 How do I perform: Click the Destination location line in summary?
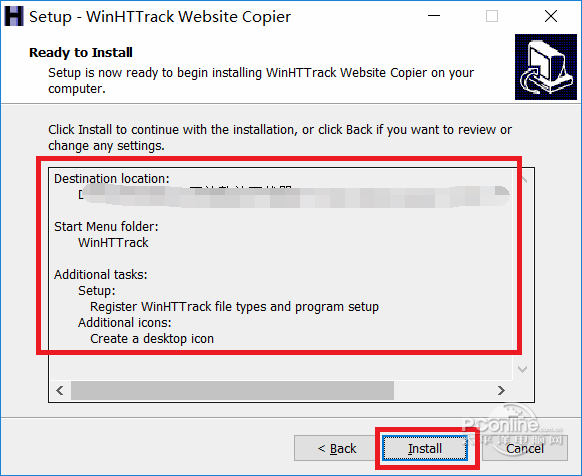tap(112, 179)
